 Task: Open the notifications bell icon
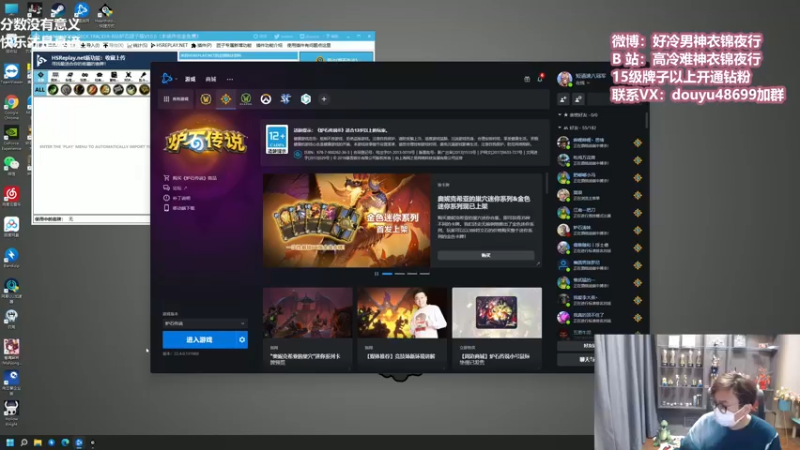coord(540,79)
